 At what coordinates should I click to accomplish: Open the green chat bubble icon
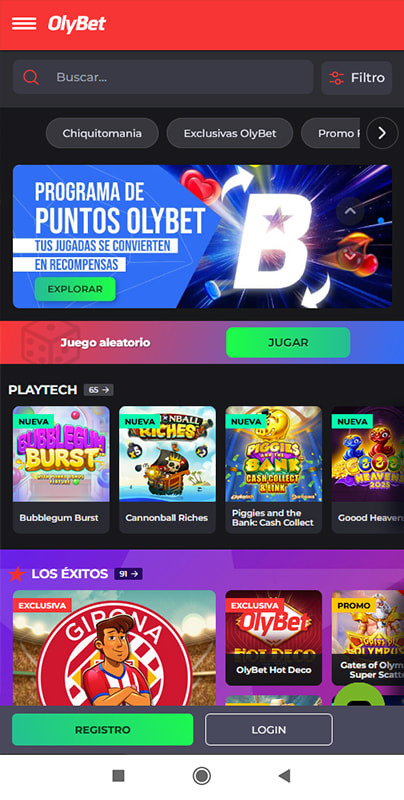(359, 696)
